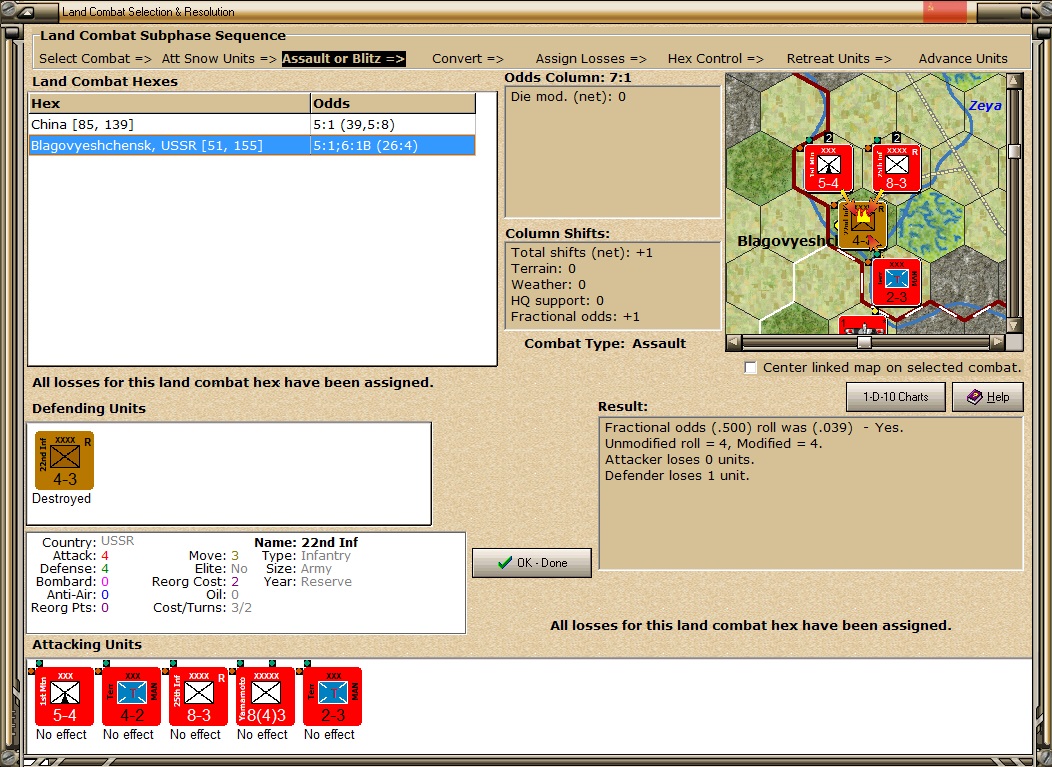Viewport: 1052px width, 767px height.
Task: Click the Att Snow Units subphase label
Action: [x=219, y=58]
